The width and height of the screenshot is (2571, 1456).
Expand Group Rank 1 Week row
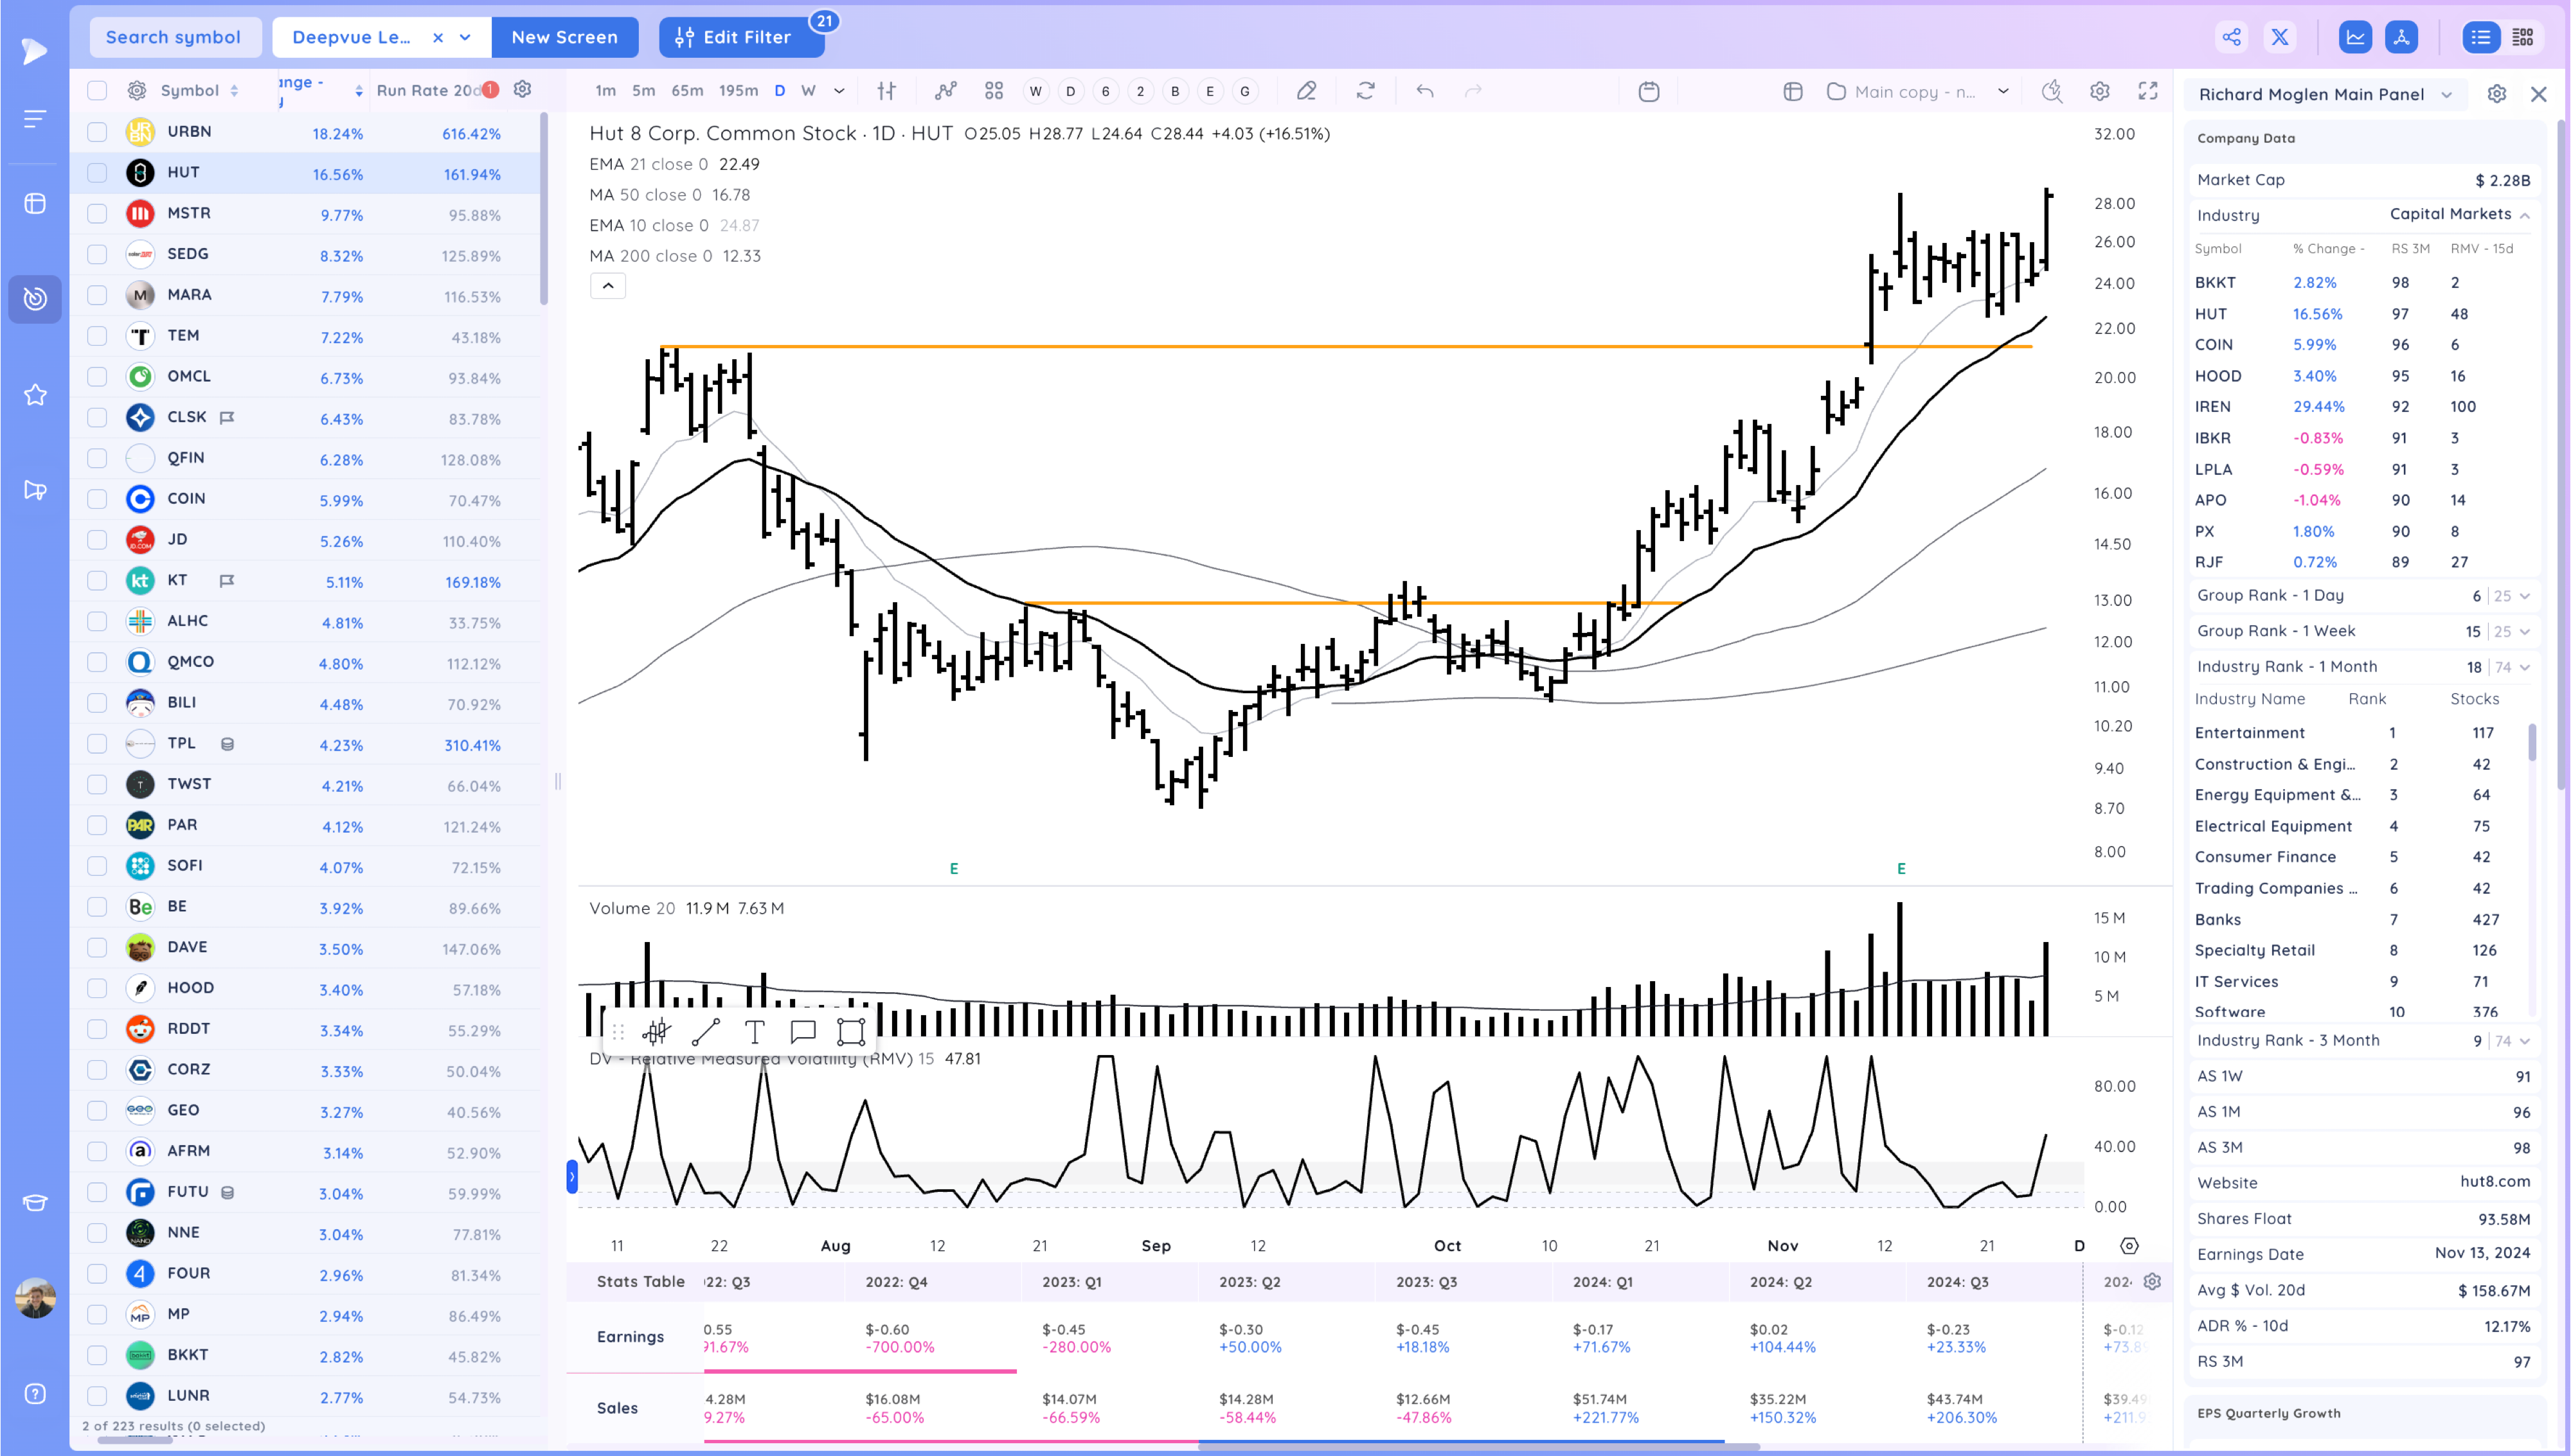pos(2524,632)
